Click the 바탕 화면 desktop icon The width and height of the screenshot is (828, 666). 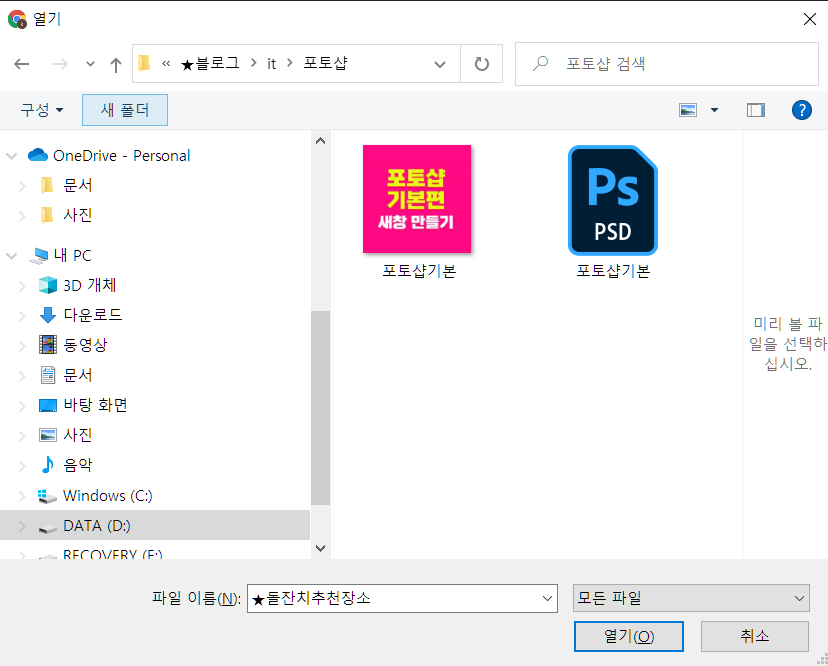48,406
